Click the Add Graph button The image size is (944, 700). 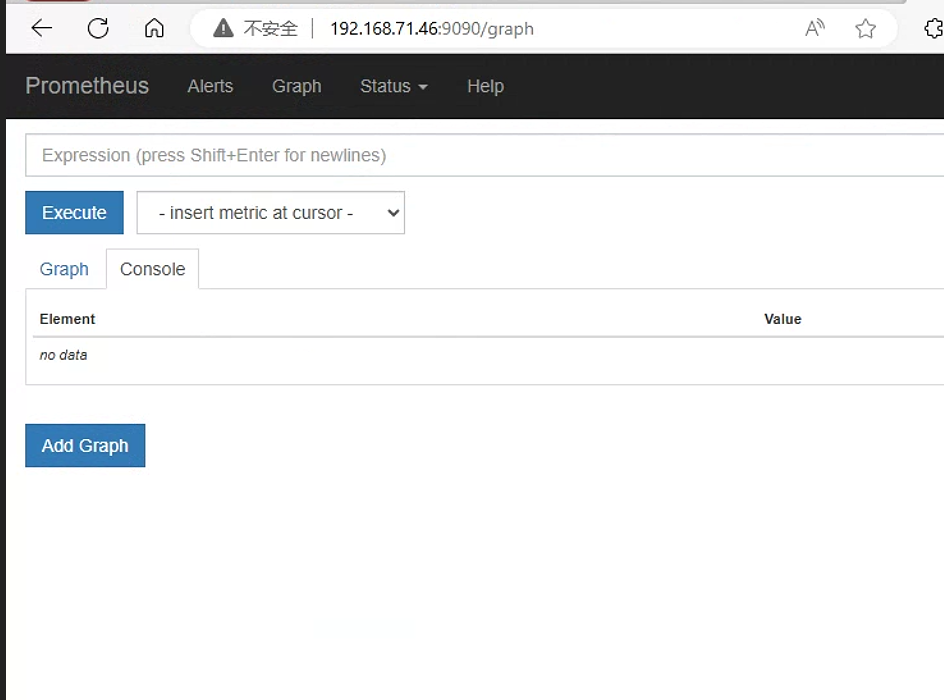[x=85, y=445]
